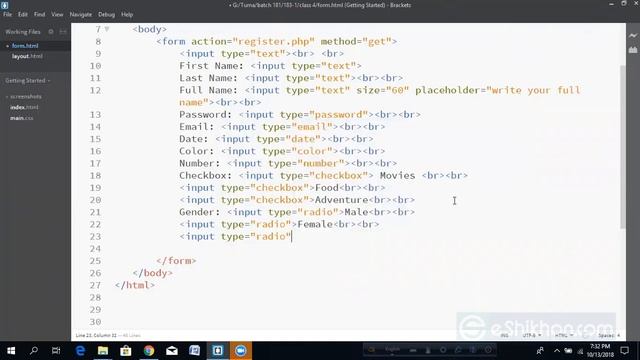640x360 pixels.
Task: Open main.css in the project tree
Action: [x=22, y=118]
